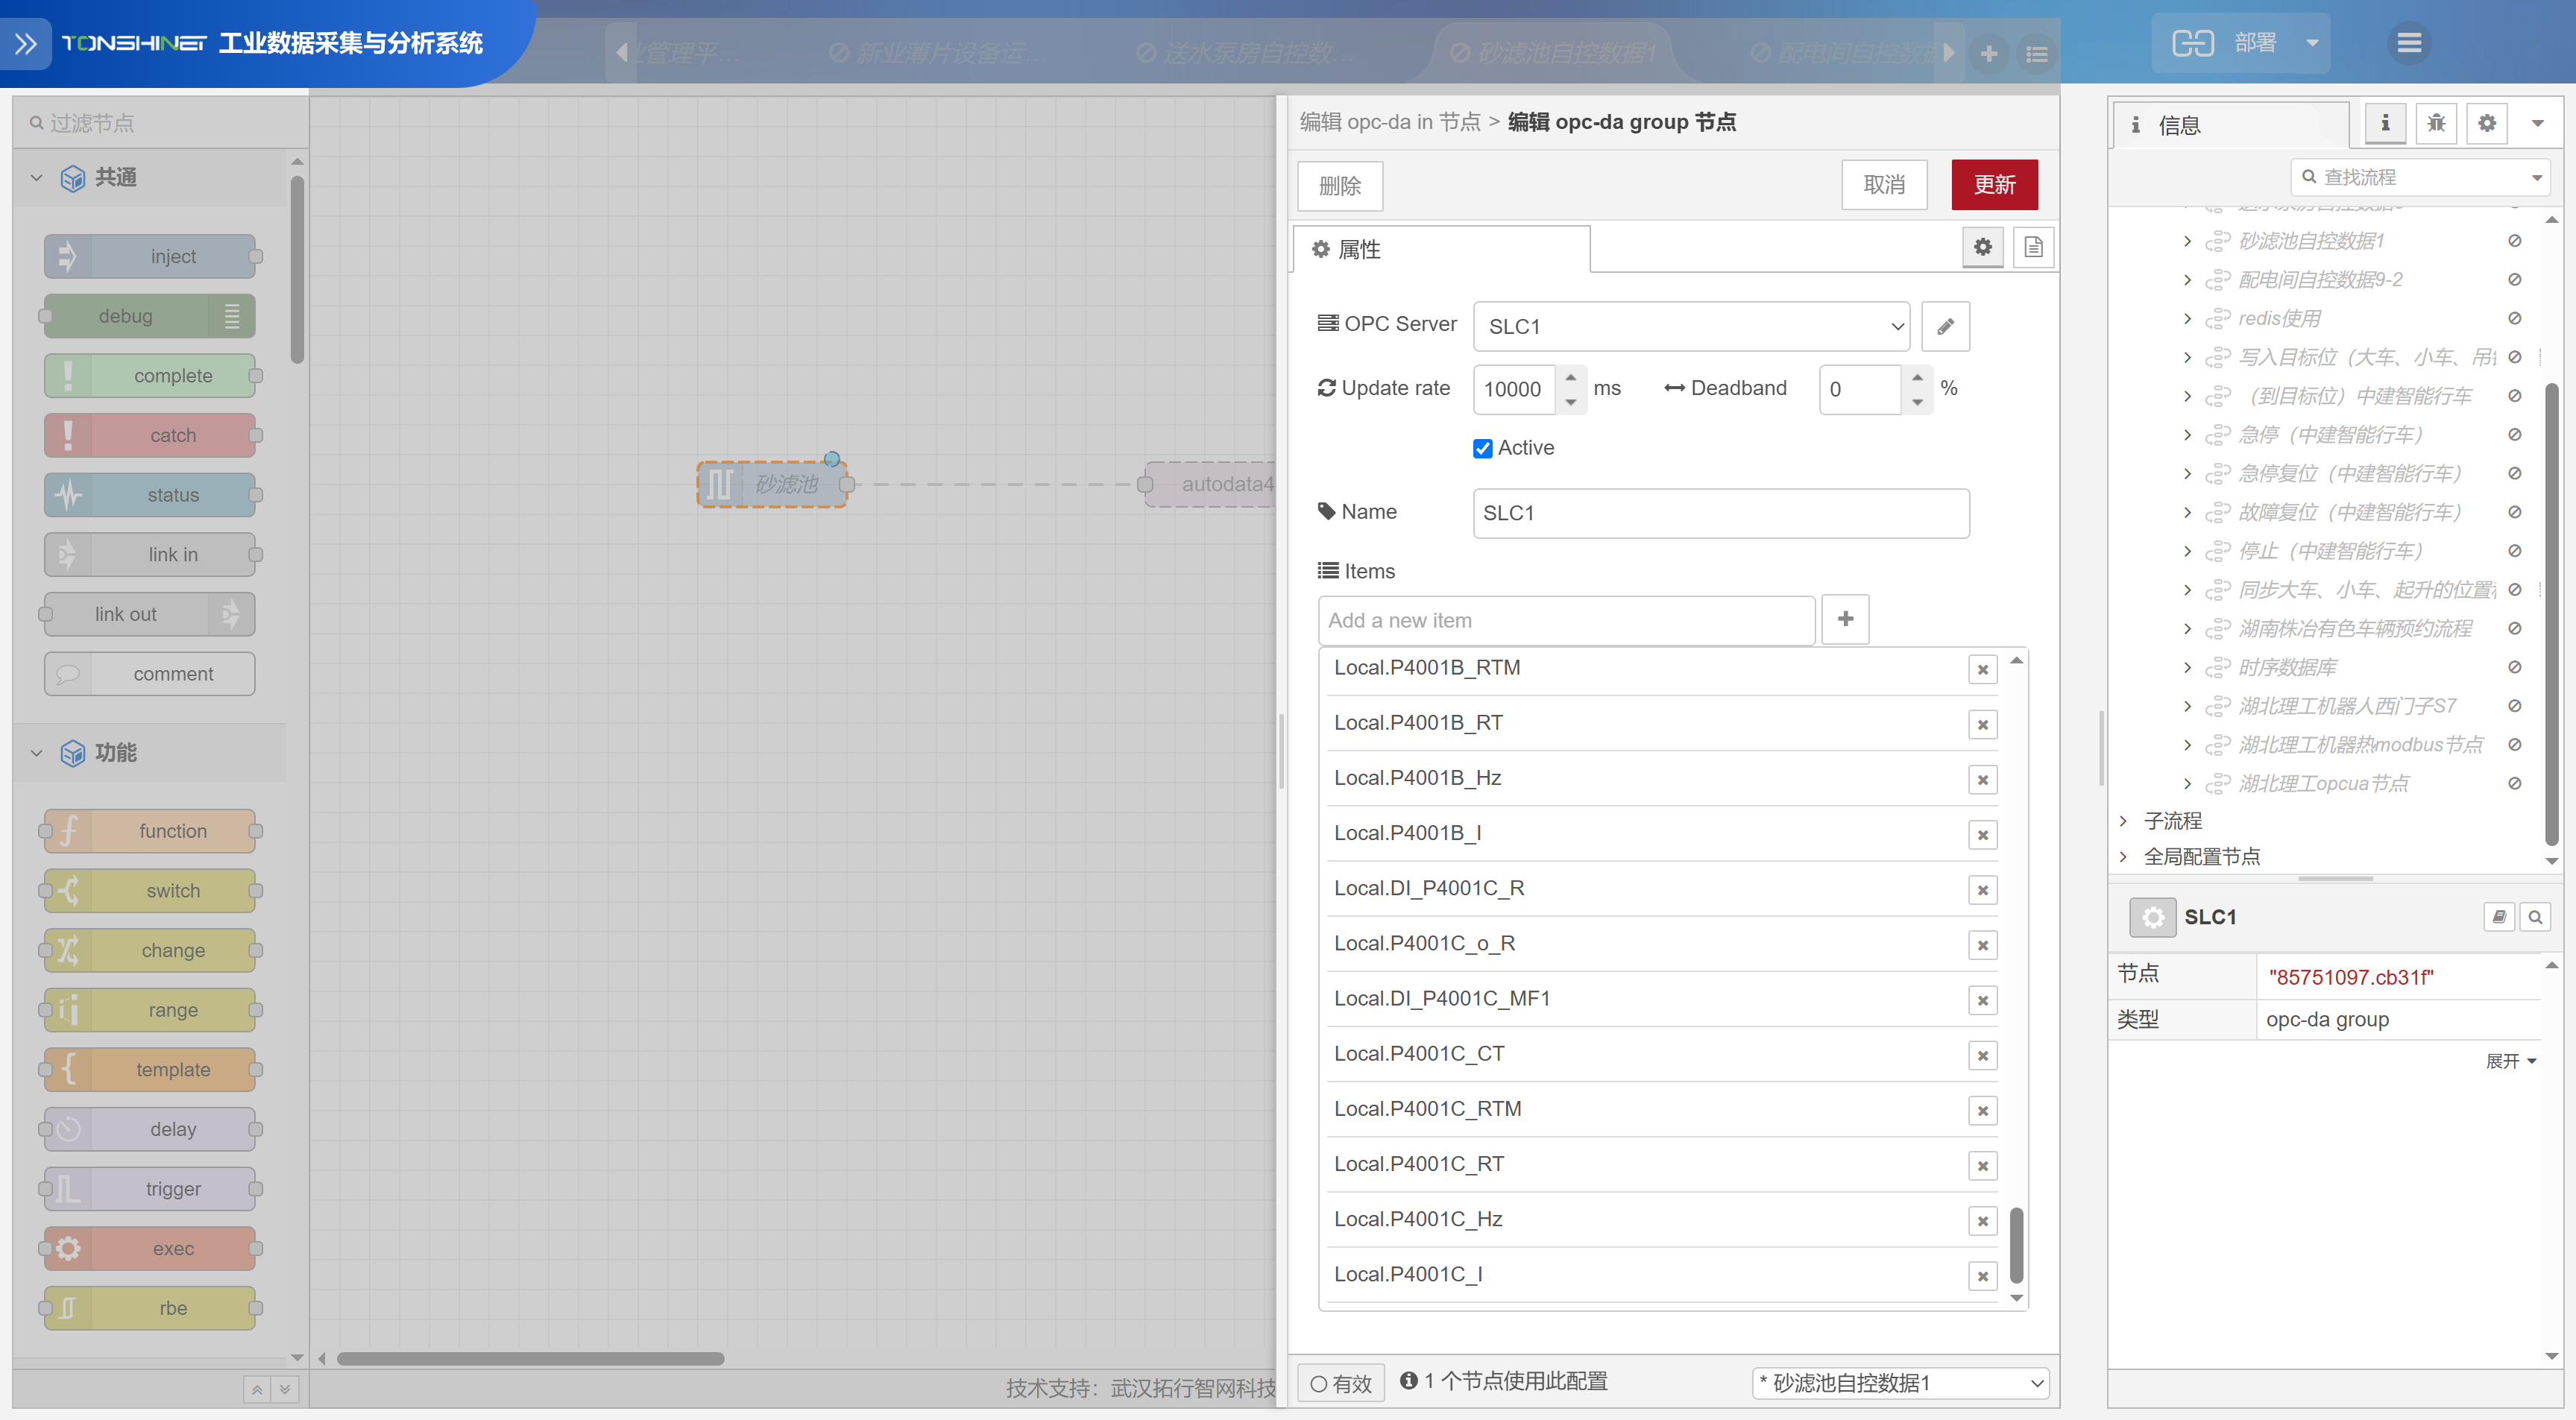Toggle the 有效 enabled state button

tap(1341, 1383)
